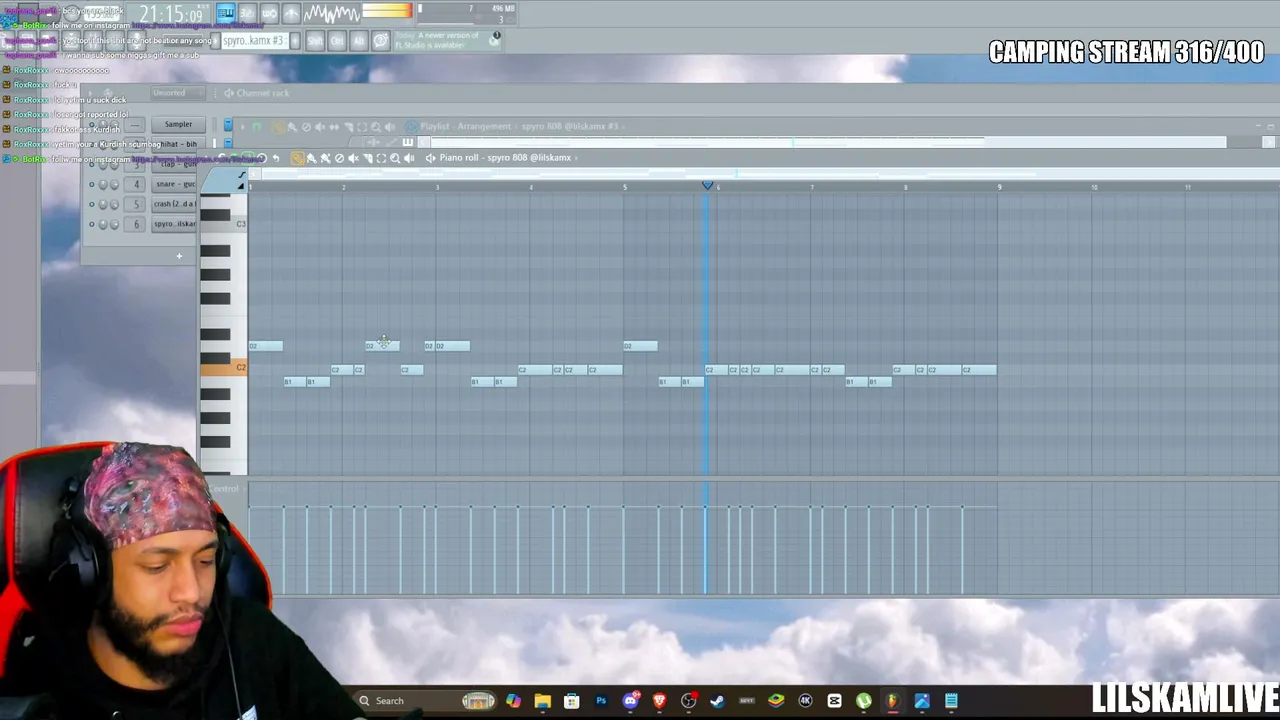The width and height of the screenshot is (1280, 720).
Task: Select the playback speaker tool in Piano roll
Action: pyautogui.click(x=409, y=158)
